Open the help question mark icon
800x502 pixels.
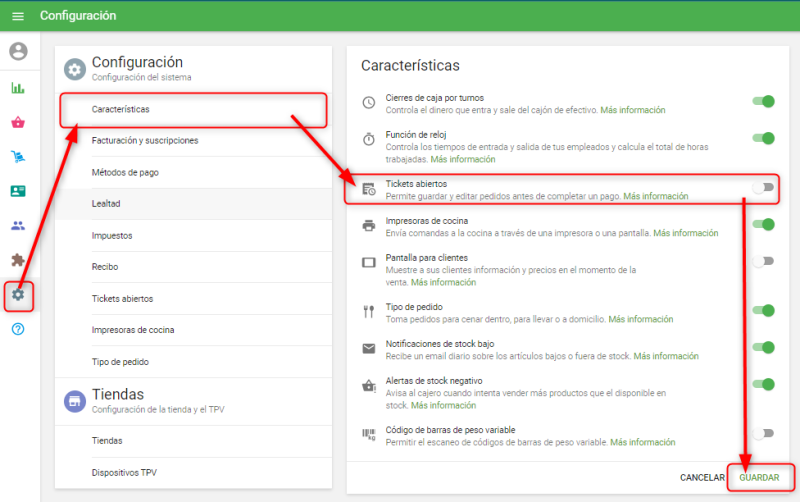pos(17,330)
